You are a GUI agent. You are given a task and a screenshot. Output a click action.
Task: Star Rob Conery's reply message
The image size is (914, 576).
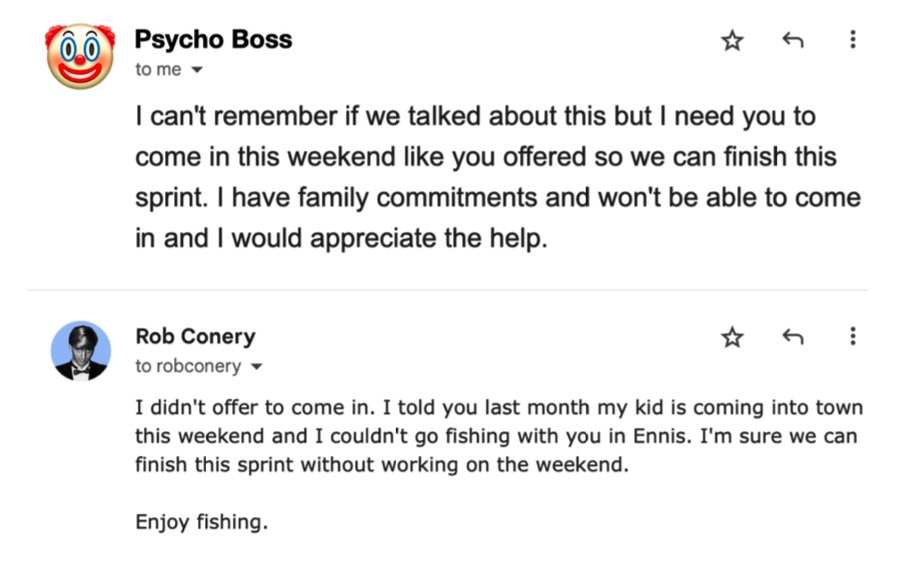[732, 337]
